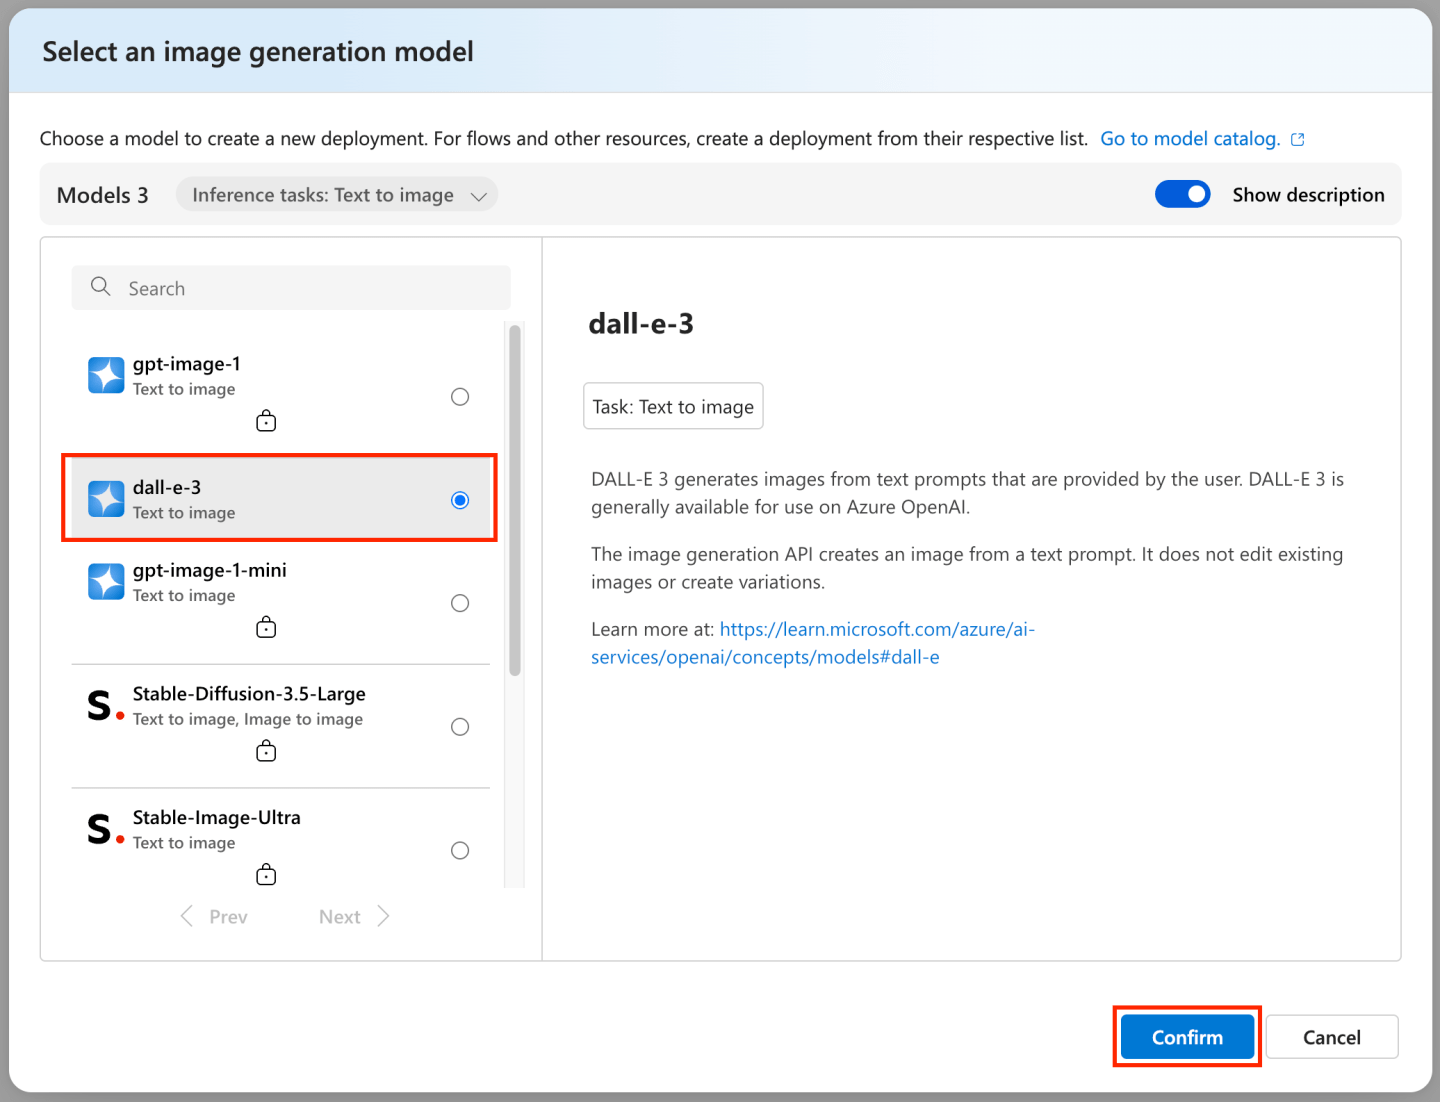Select the Stable-Diffusion-3.5-Large radio button
The width and height of the screenshot is (1440, 1102).
[x=460, y=727]
